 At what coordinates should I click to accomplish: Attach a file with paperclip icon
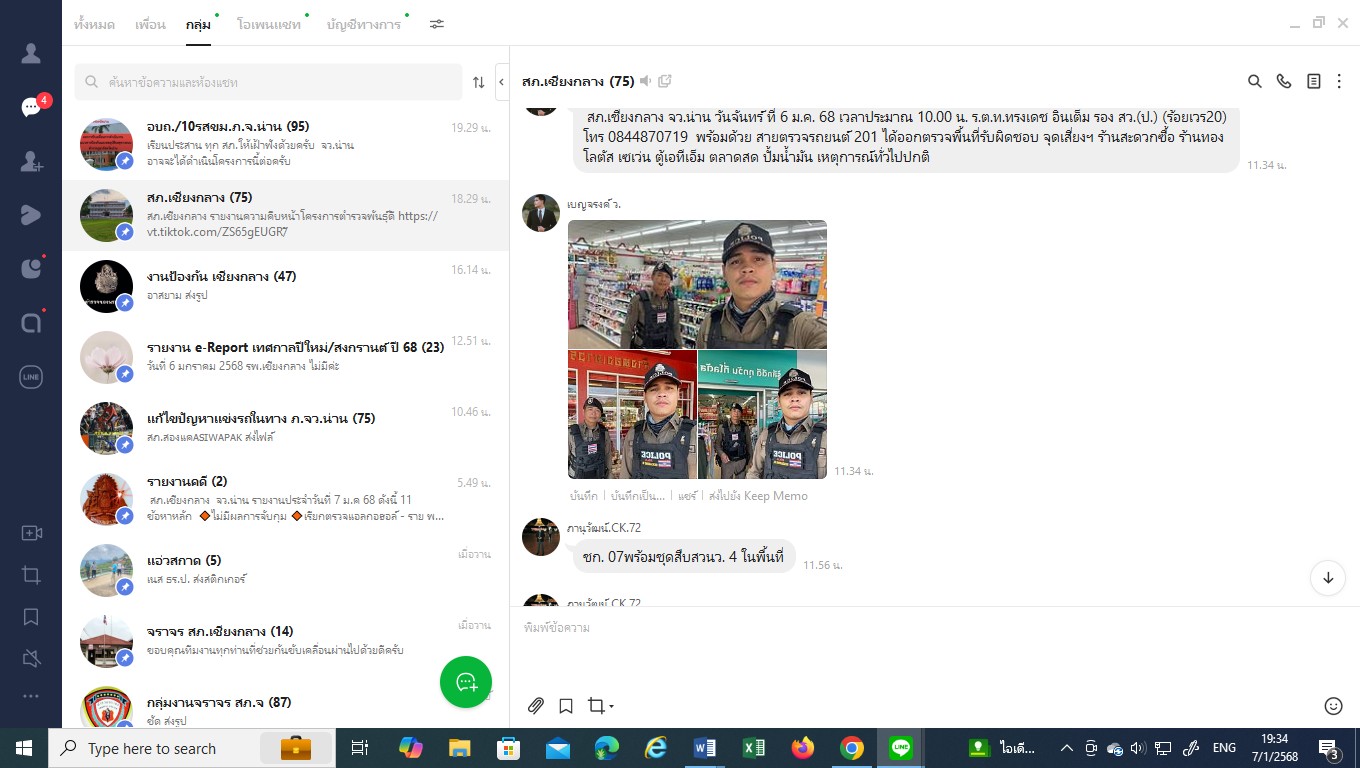(536, 706)
